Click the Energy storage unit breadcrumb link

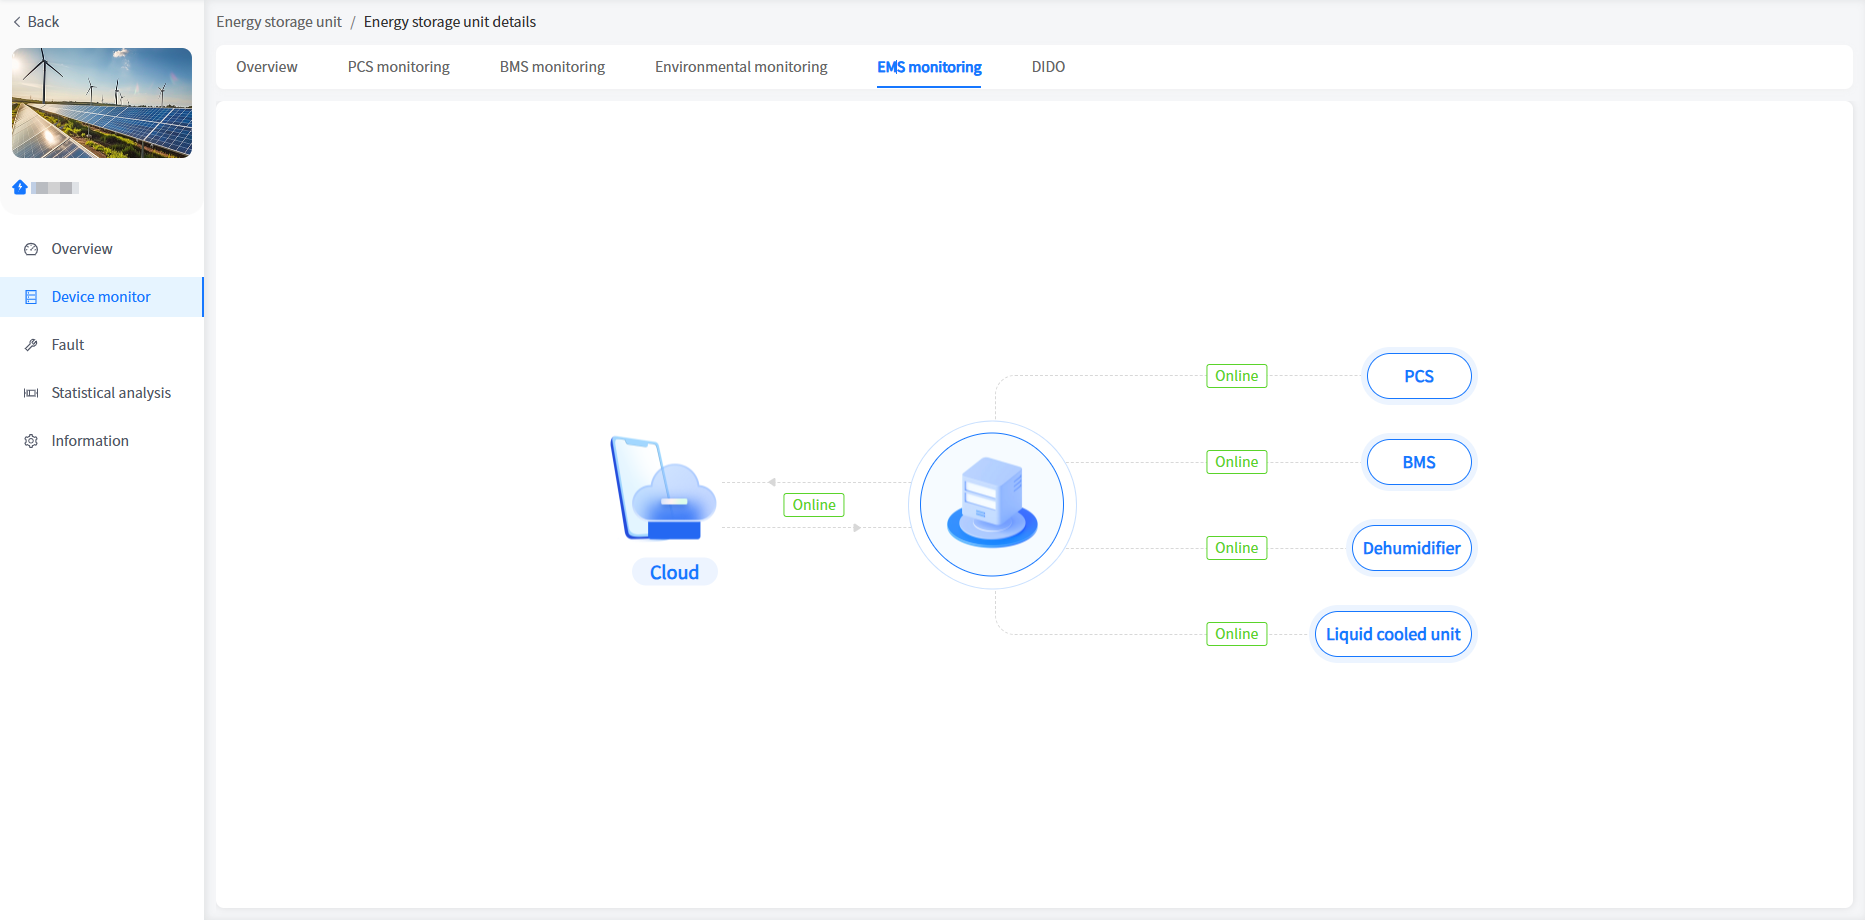(x=279, y=22)
